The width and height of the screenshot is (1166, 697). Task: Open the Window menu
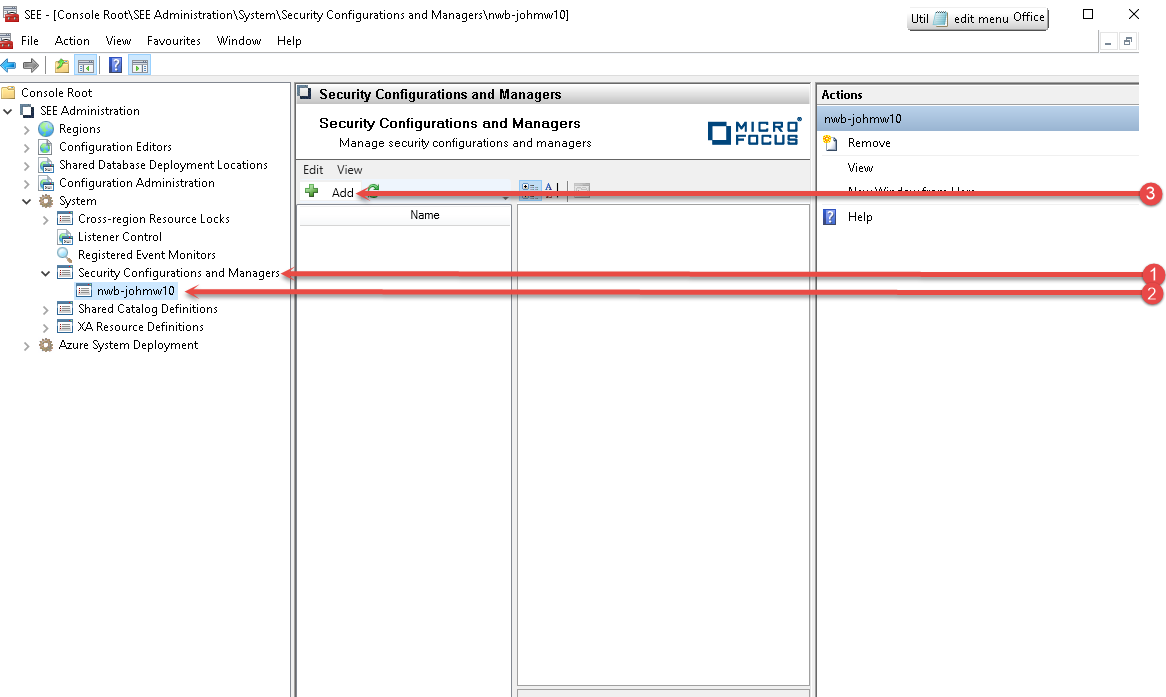point(239,41)
